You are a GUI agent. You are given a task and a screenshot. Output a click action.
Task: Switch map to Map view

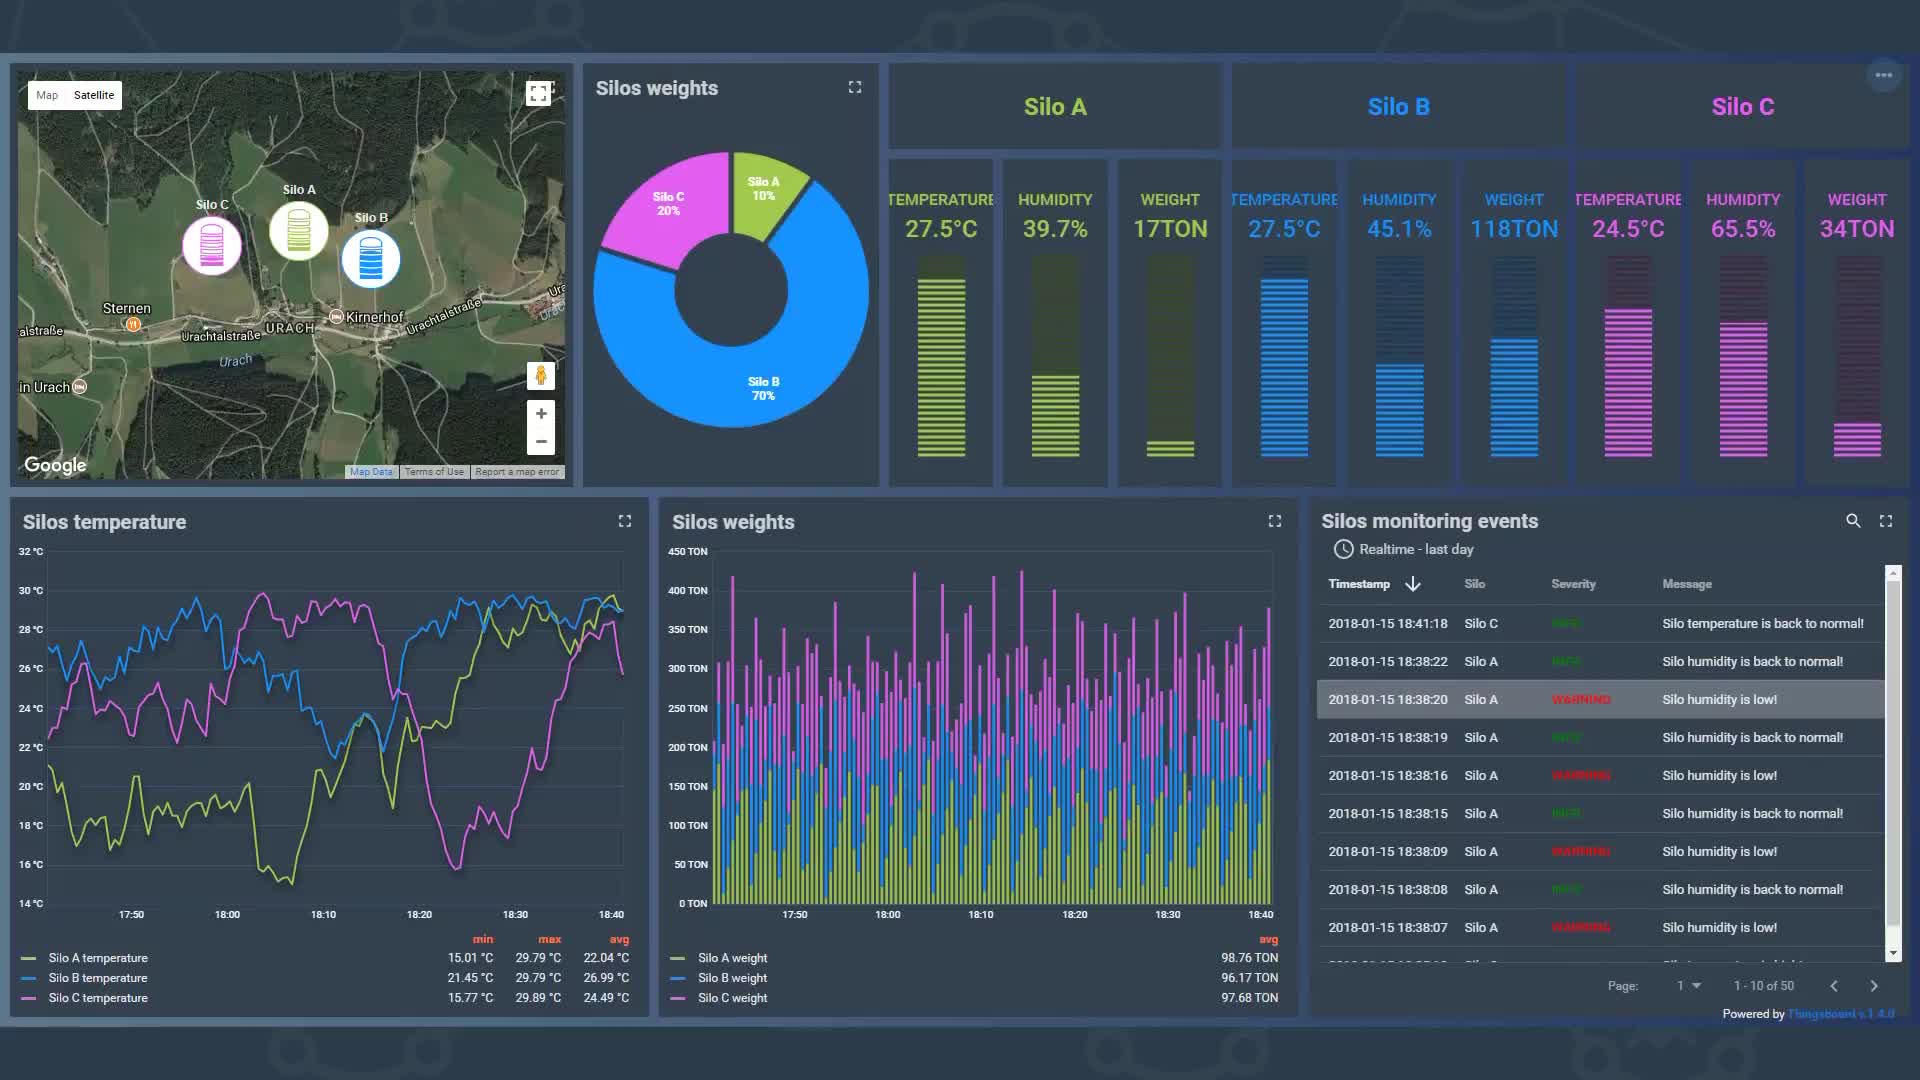(x=47, y=95)
